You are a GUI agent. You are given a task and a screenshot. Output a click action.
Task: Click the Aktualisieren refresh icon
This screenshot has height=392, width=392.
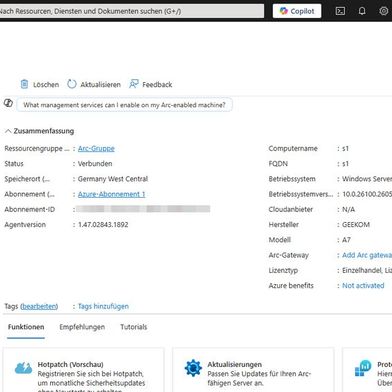point(72,84)
